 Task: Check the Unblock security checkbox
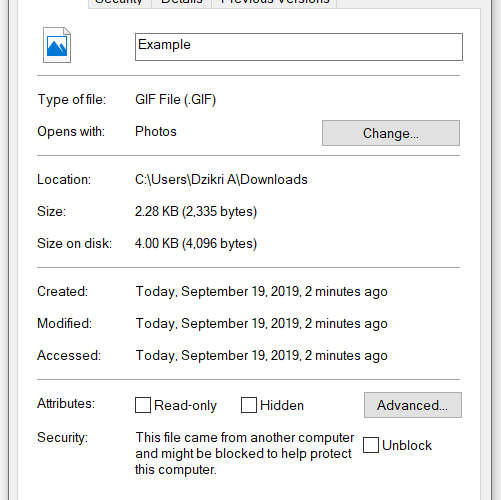point(371,445)
